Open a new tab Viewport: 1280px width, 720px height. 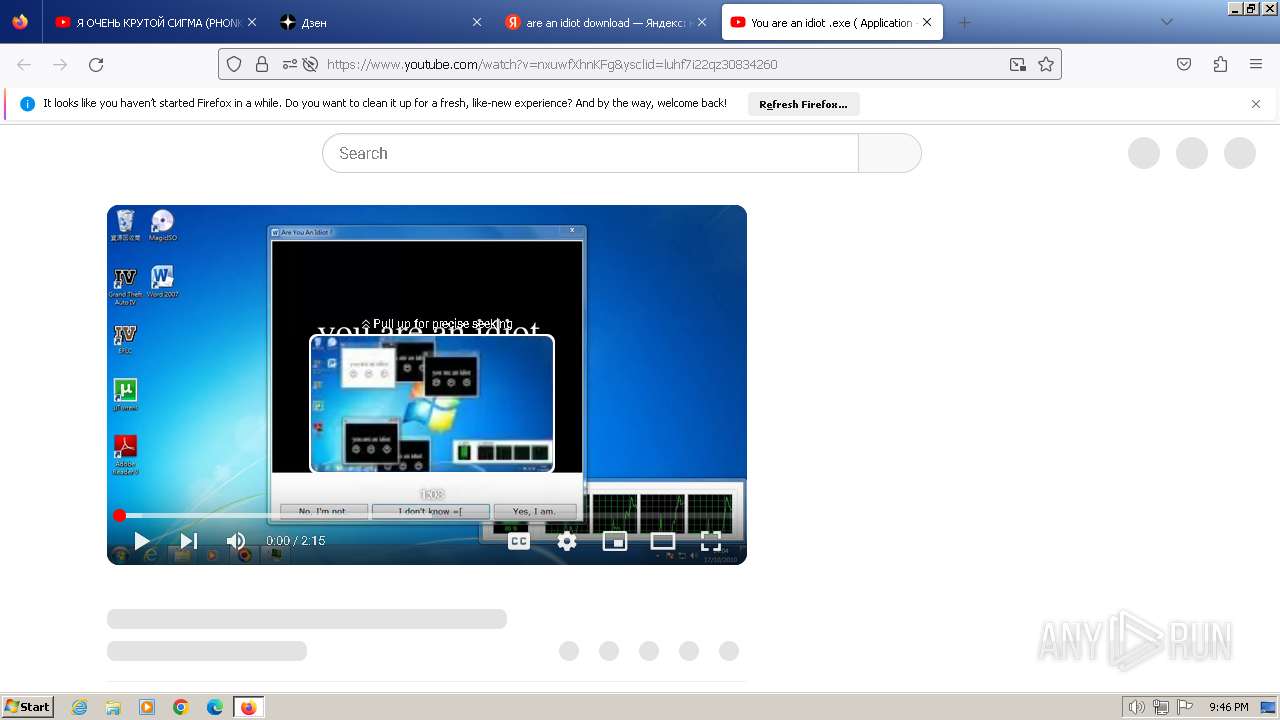tap(964, 22)
